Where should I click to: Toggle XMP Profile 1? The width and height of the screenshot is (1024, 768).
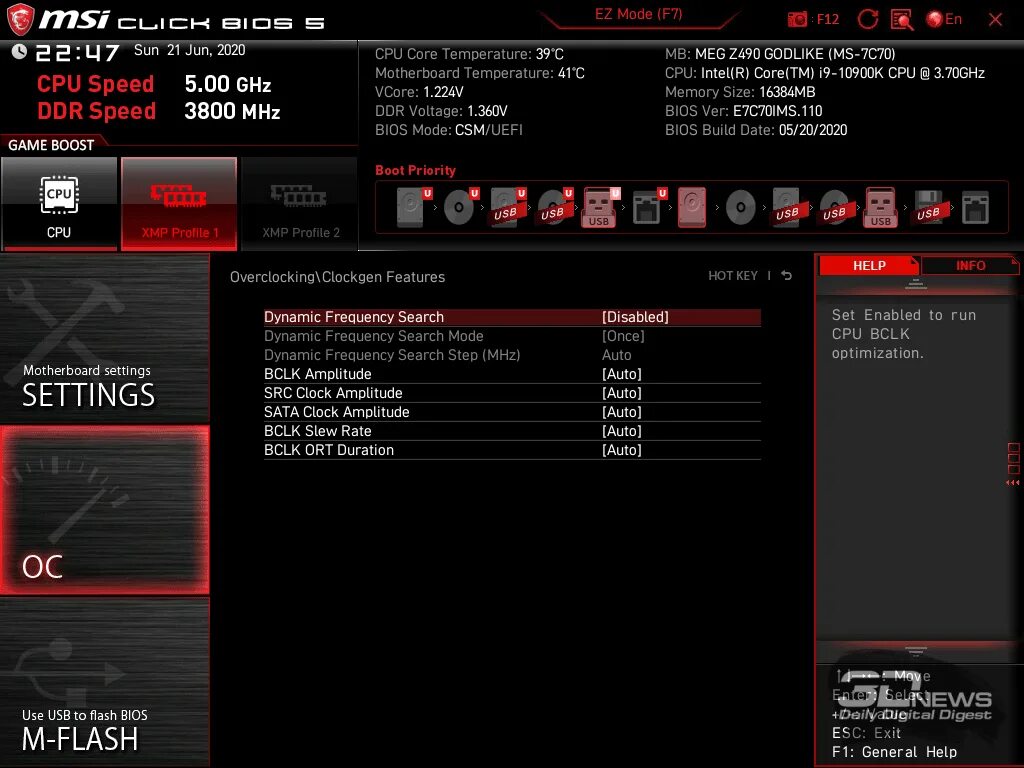(179, 204)
